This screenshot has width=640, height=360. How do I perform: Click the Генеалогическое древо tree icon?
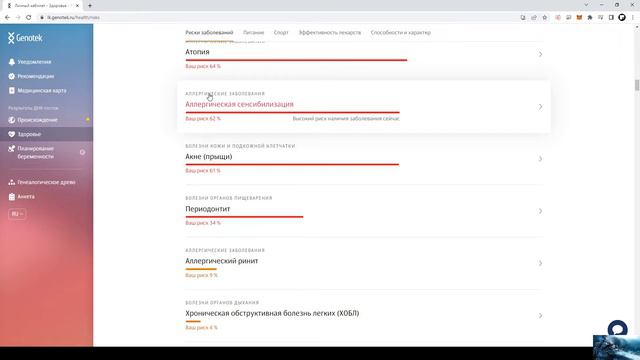11,182
